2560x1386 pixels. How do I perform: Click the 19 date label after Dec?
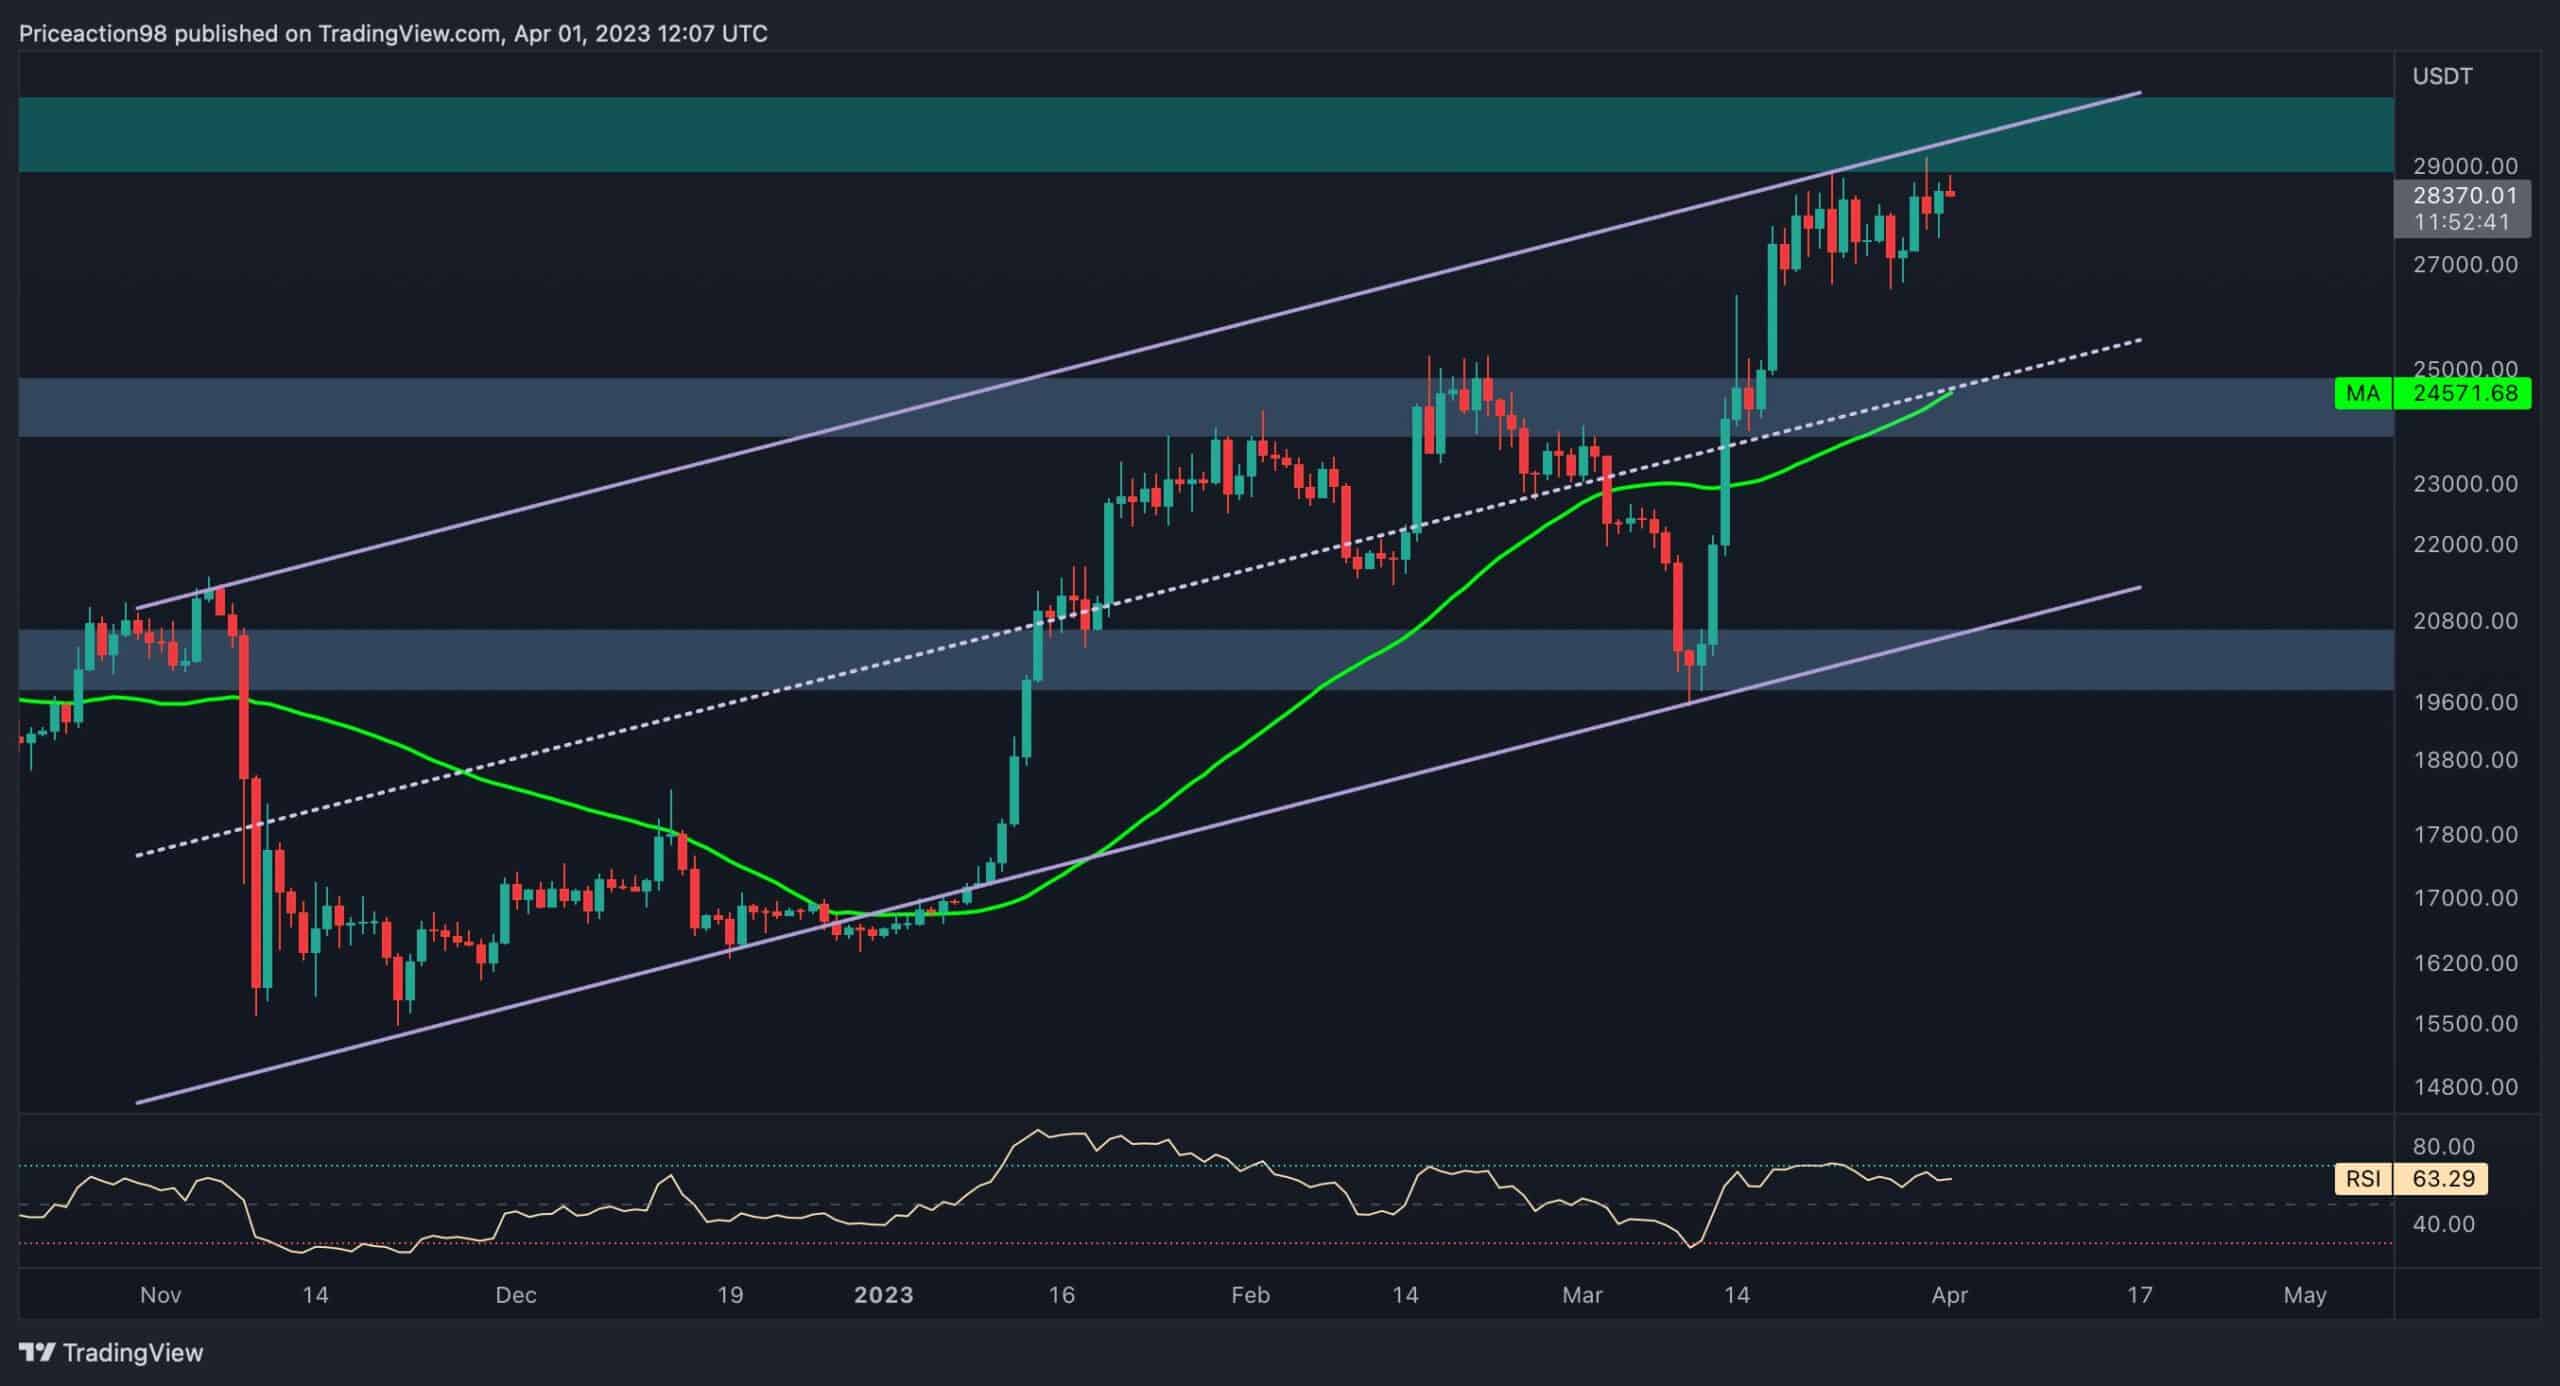(730, 1295)
